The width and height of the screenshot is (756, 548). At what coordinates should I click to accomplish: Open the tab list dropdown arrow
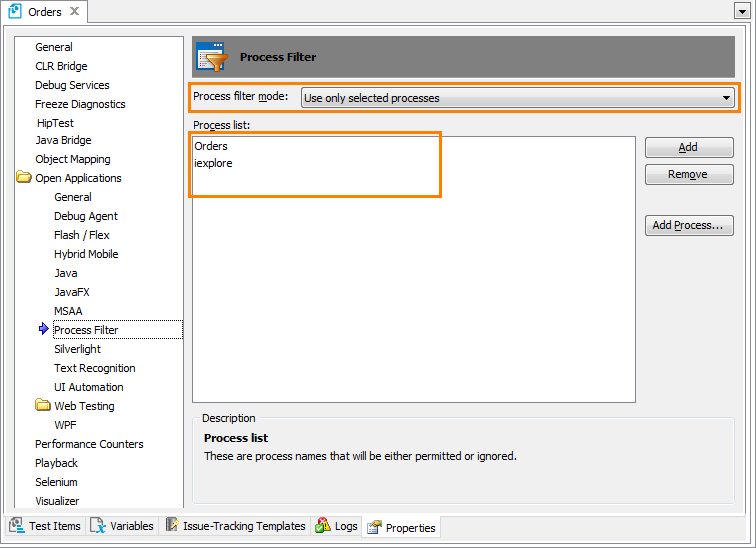coord(742,11)
